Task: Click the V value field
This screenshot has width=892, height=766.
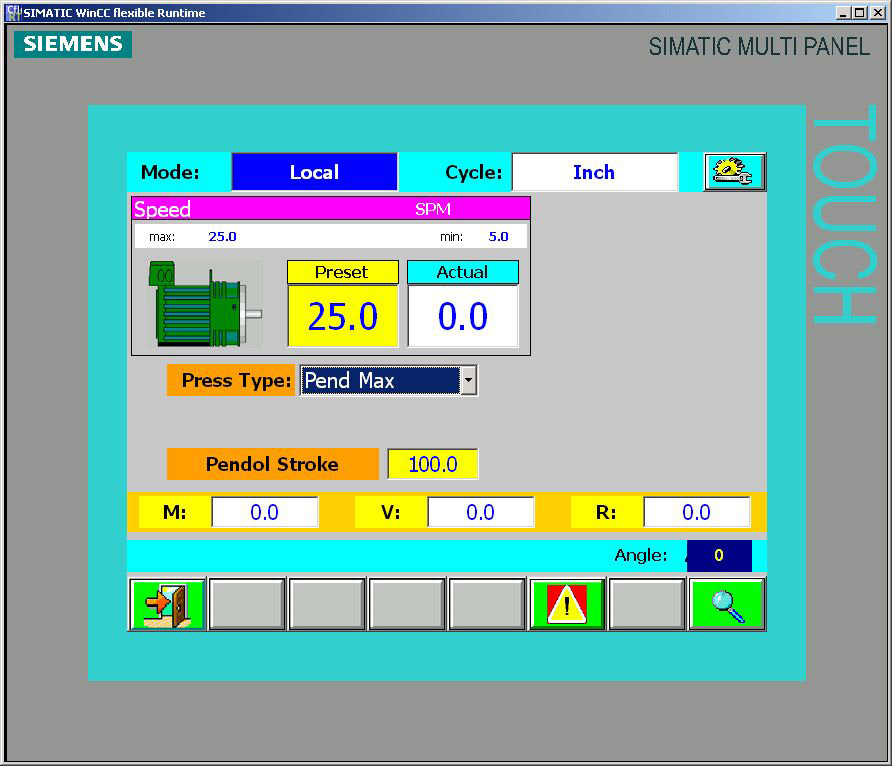Action: 481,512
